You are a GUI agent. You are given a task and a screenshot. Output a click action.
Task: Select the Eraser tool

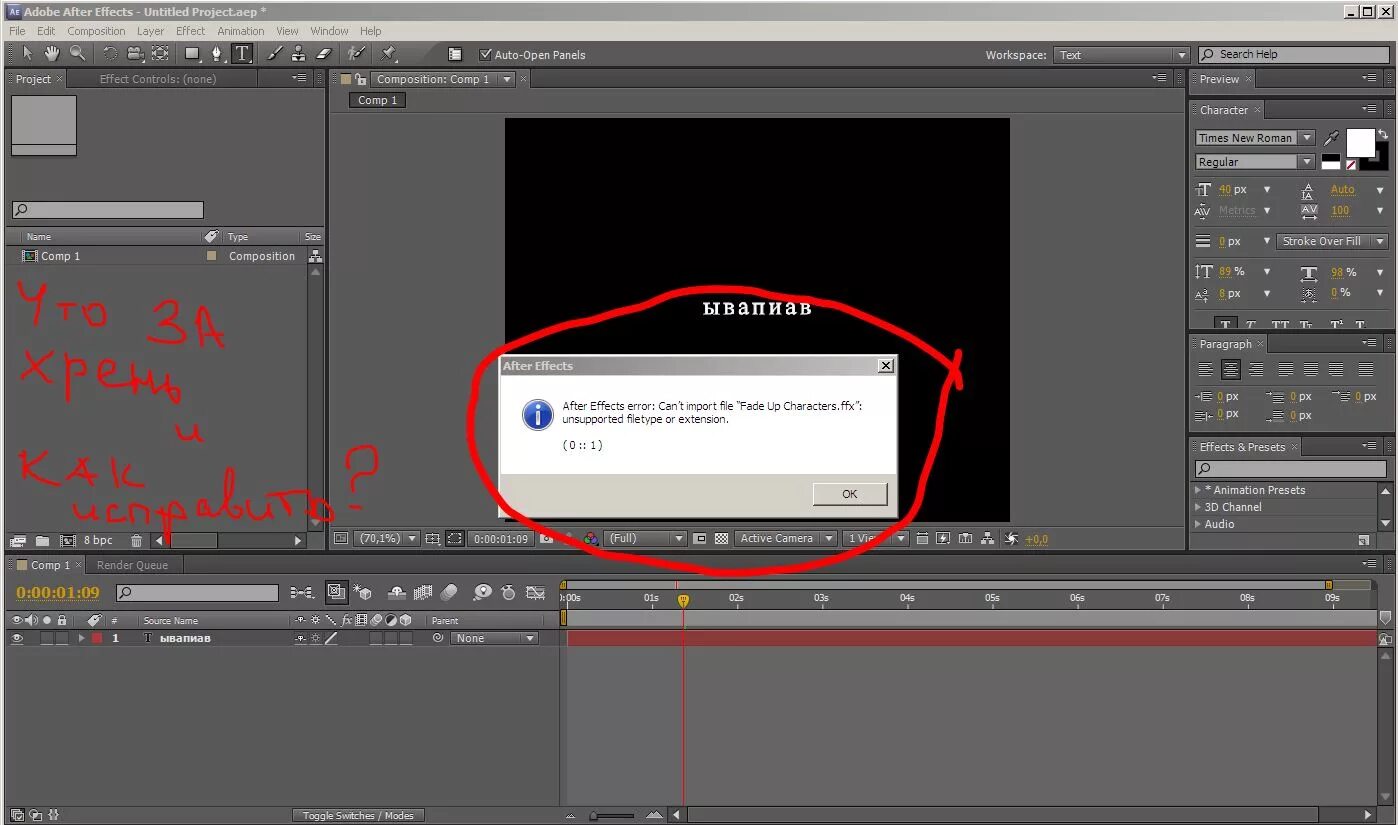(x=324, y=54)
